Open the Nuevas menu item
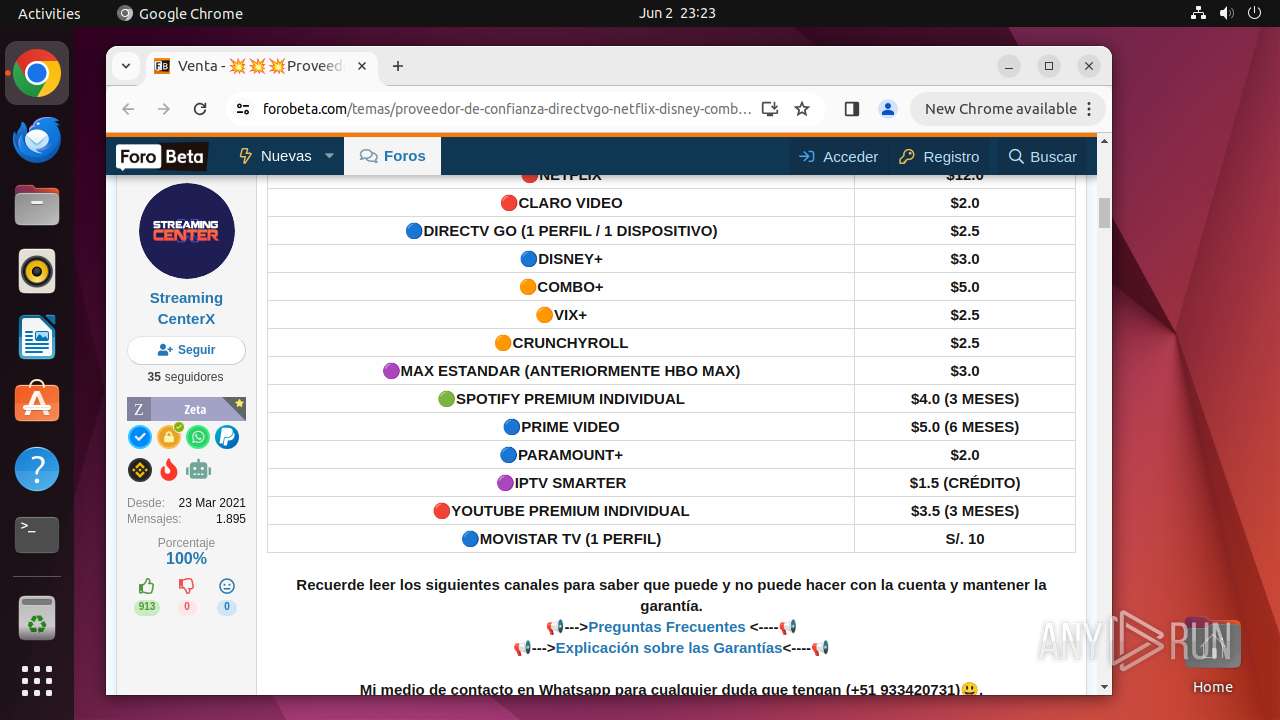This screenshot has width=1280, height=720. pos(275,156)
